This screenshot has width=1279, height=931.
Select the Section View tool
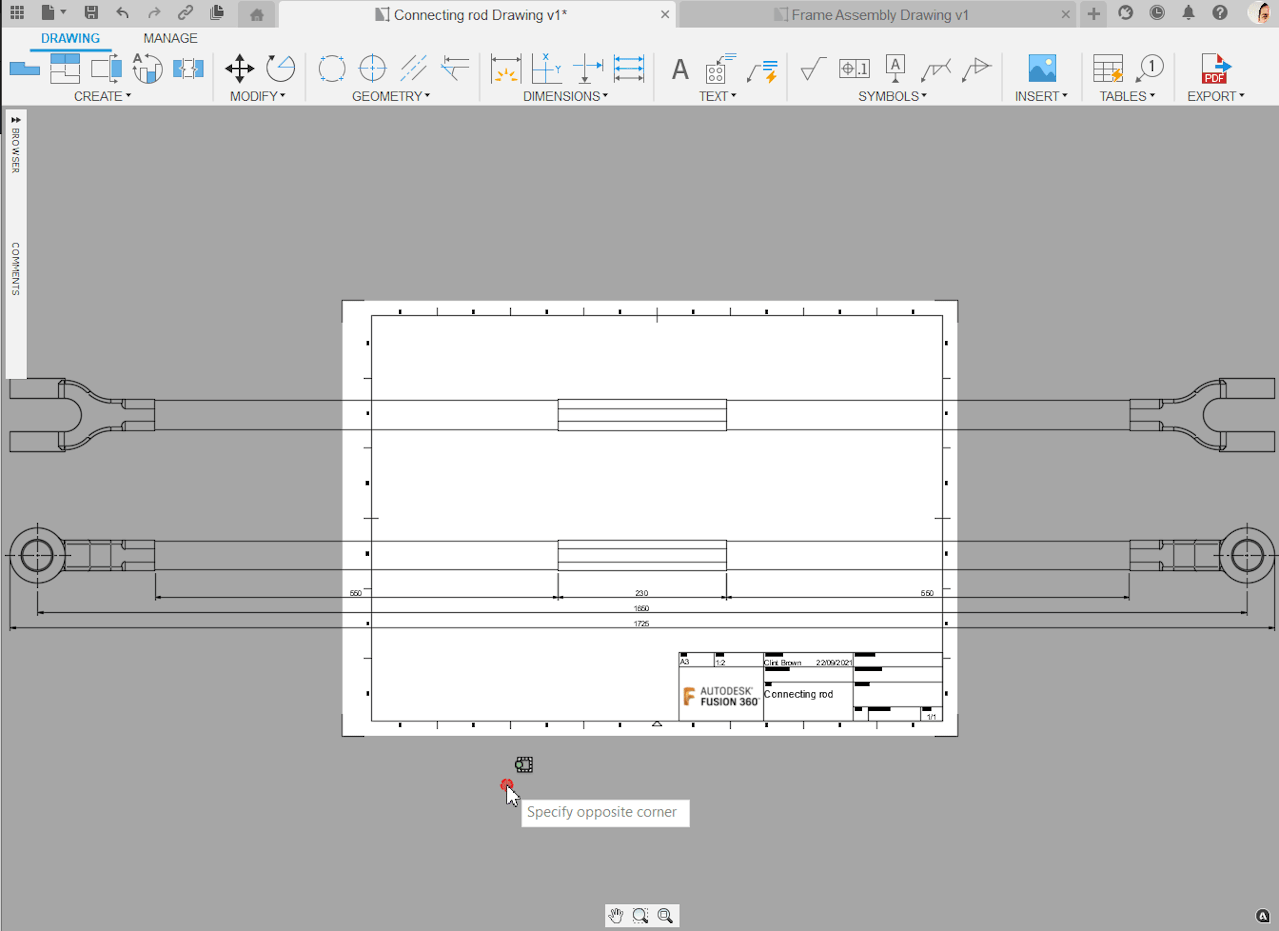pyautogui.click(x=106, y=69)
